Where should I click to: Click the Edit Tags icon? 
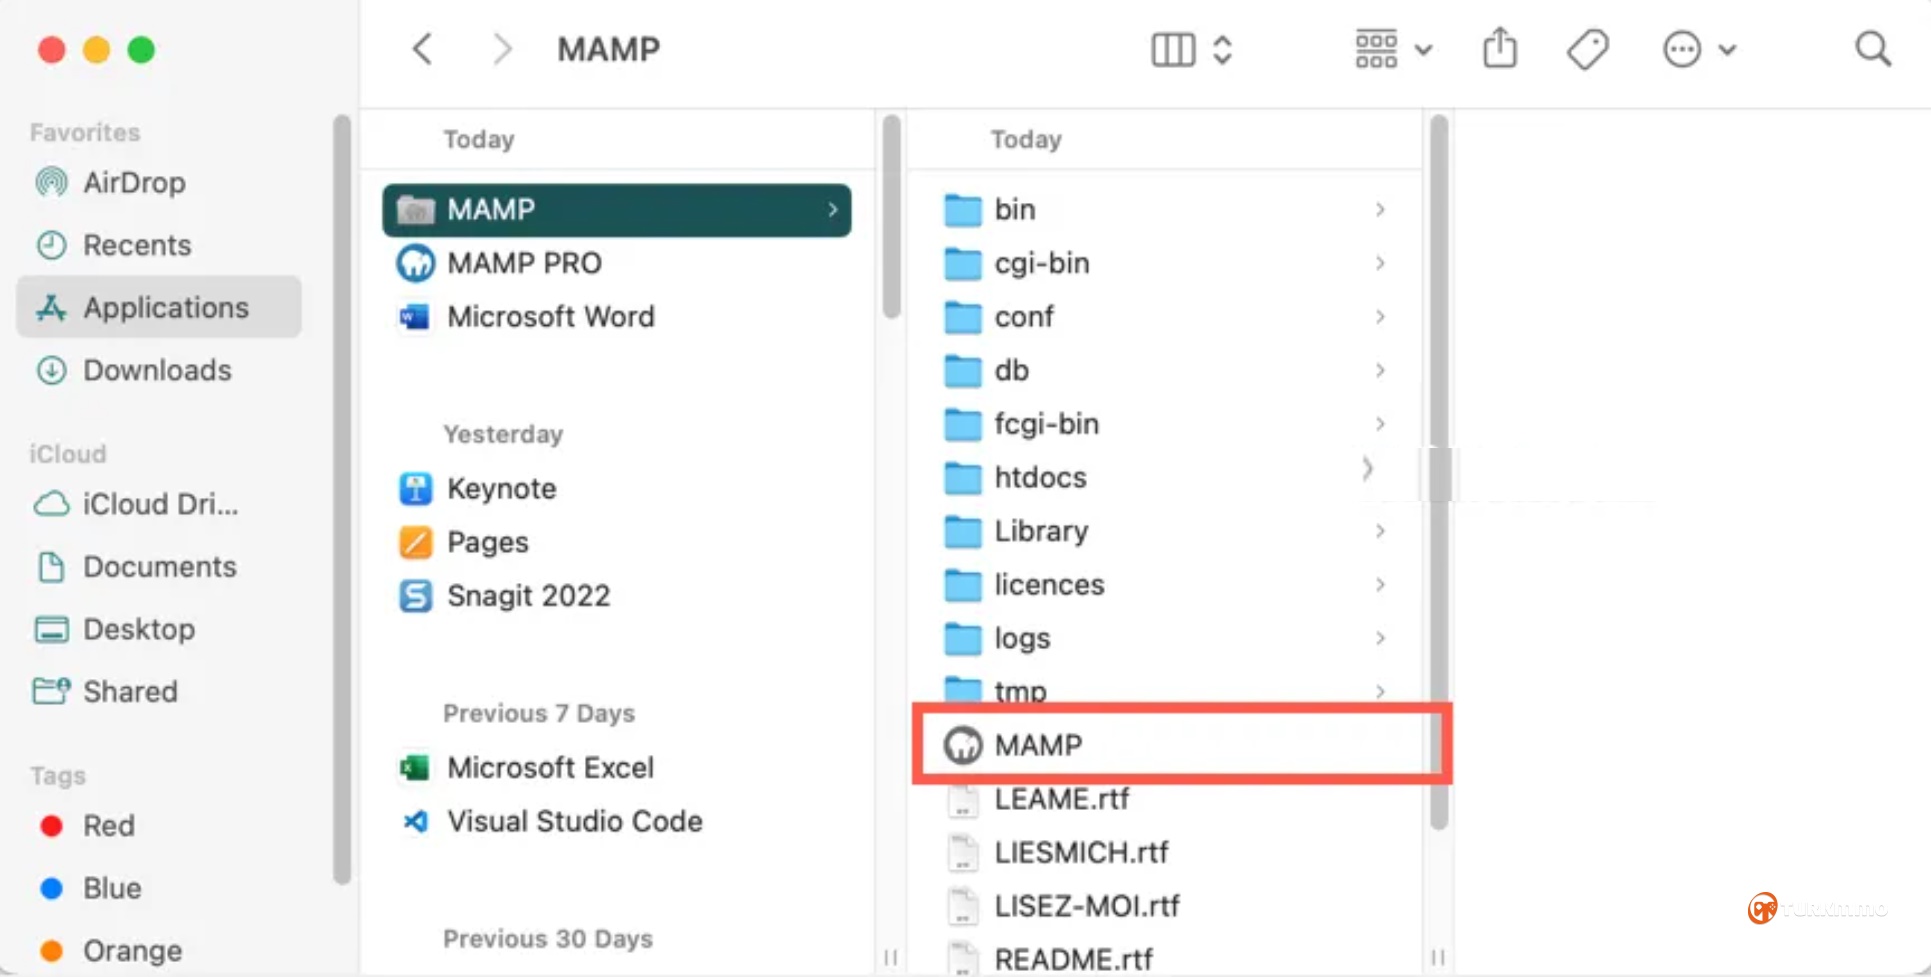coord(1587,49)
